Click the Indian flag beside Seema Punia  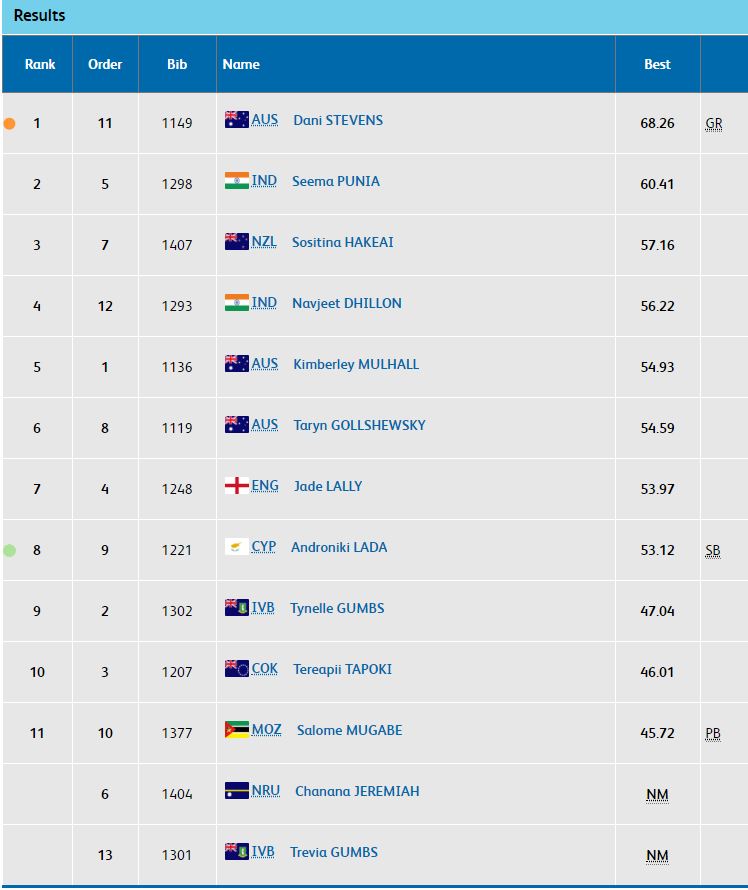[236, 181]
